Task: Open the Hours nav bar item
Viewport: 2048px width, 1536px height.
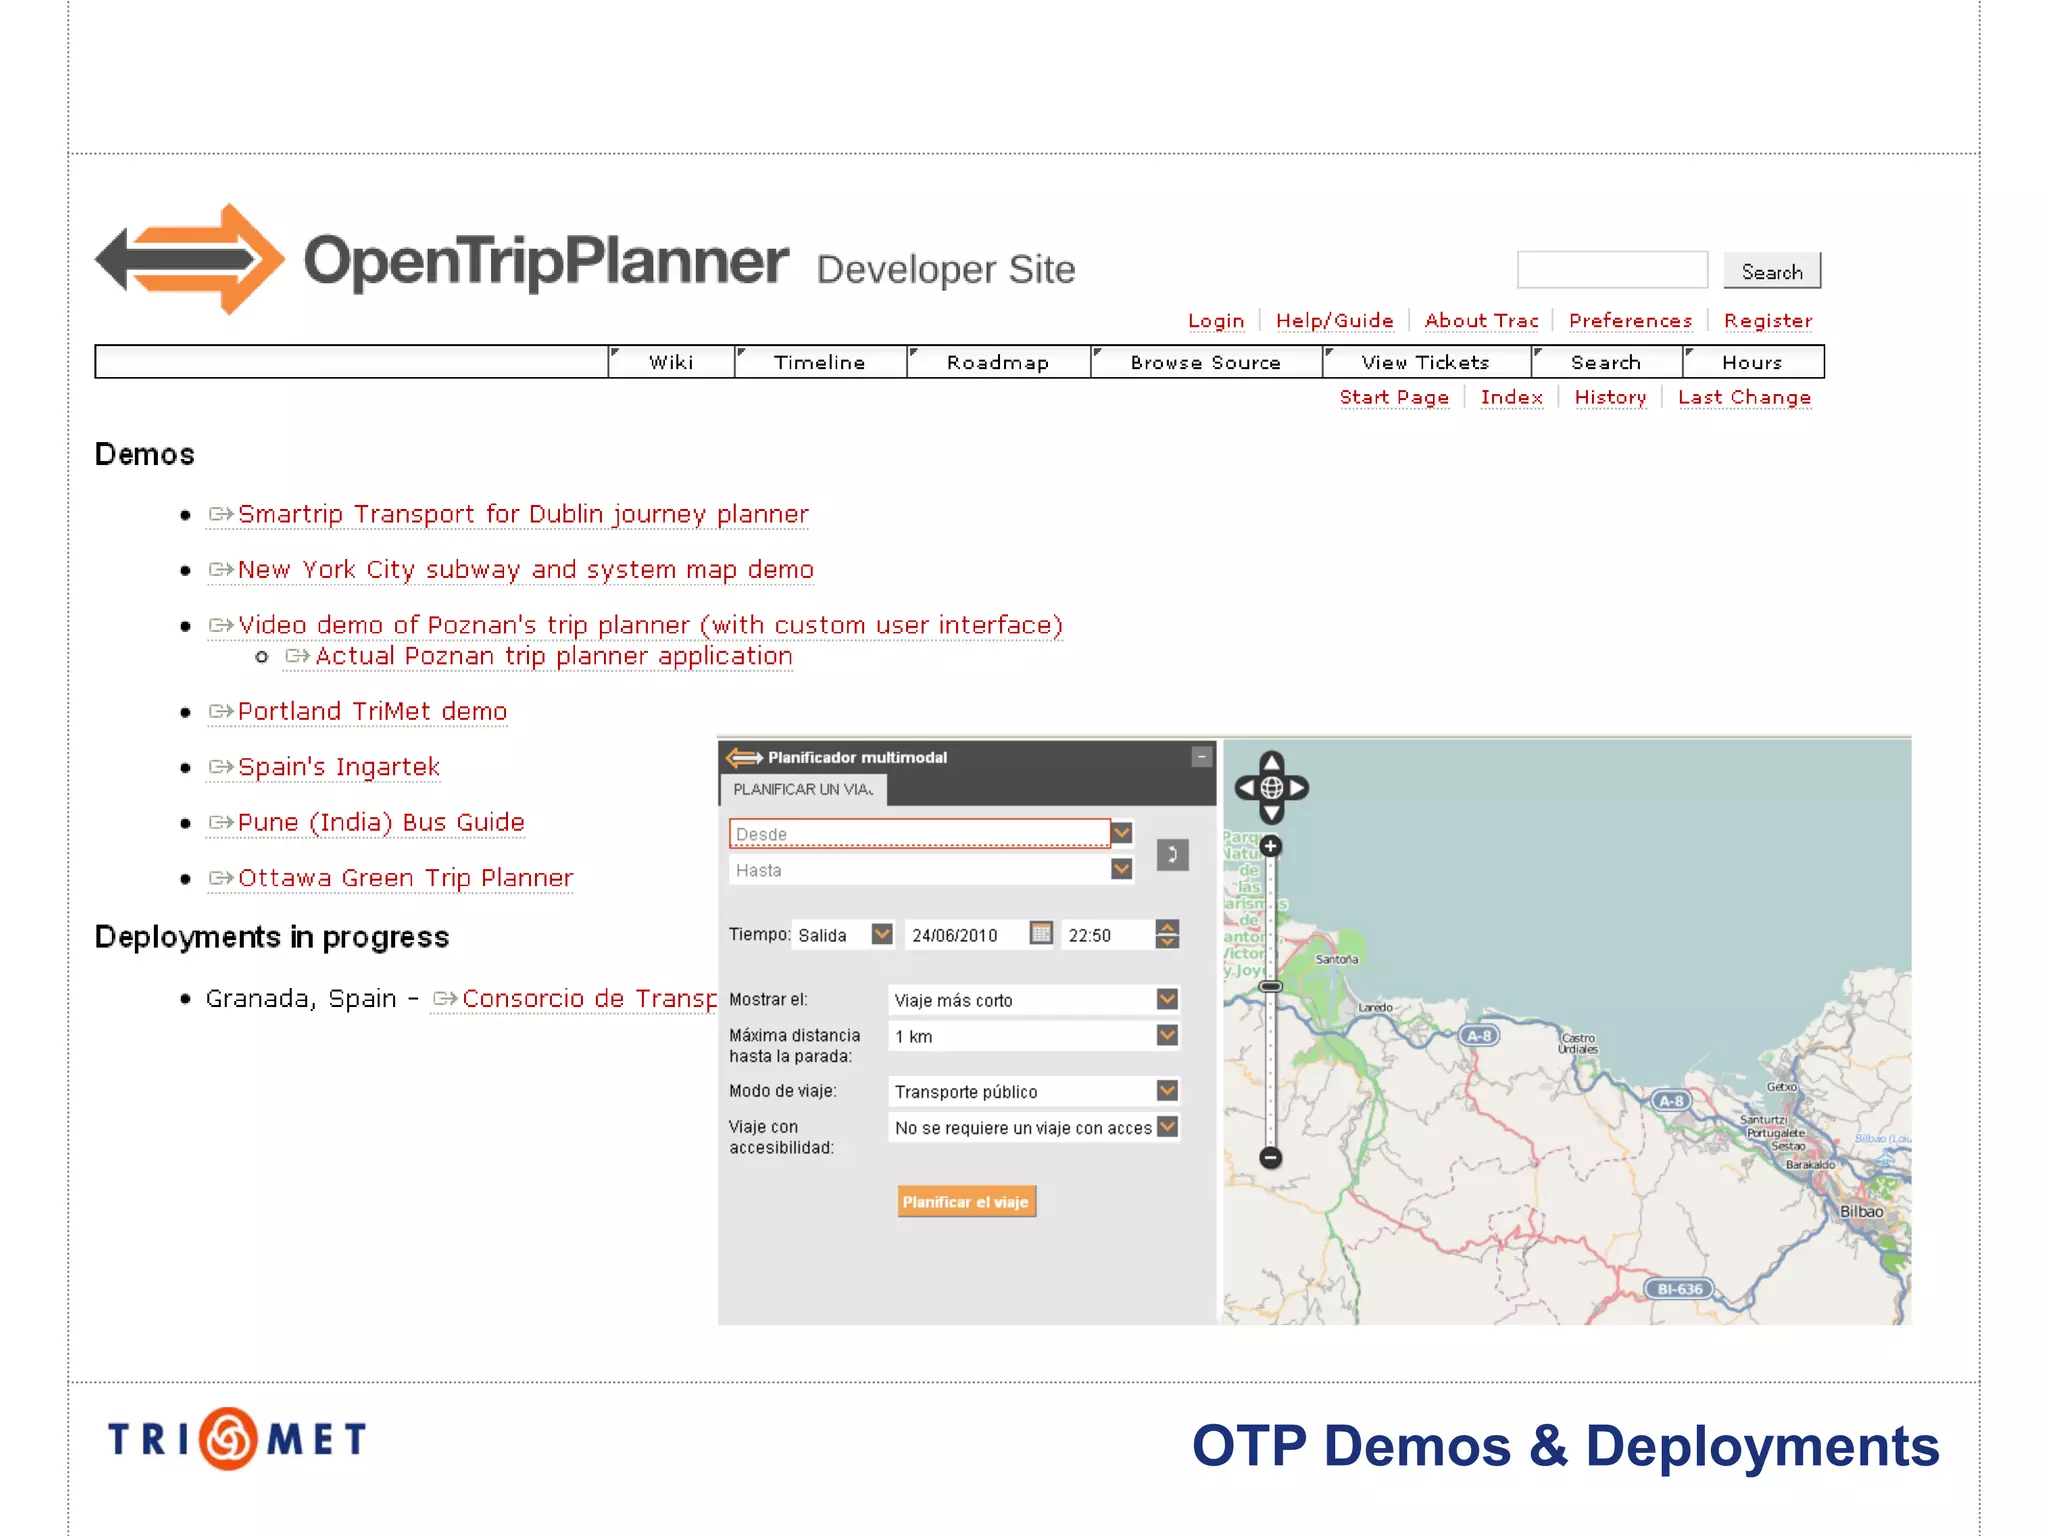Action: 1752,362
